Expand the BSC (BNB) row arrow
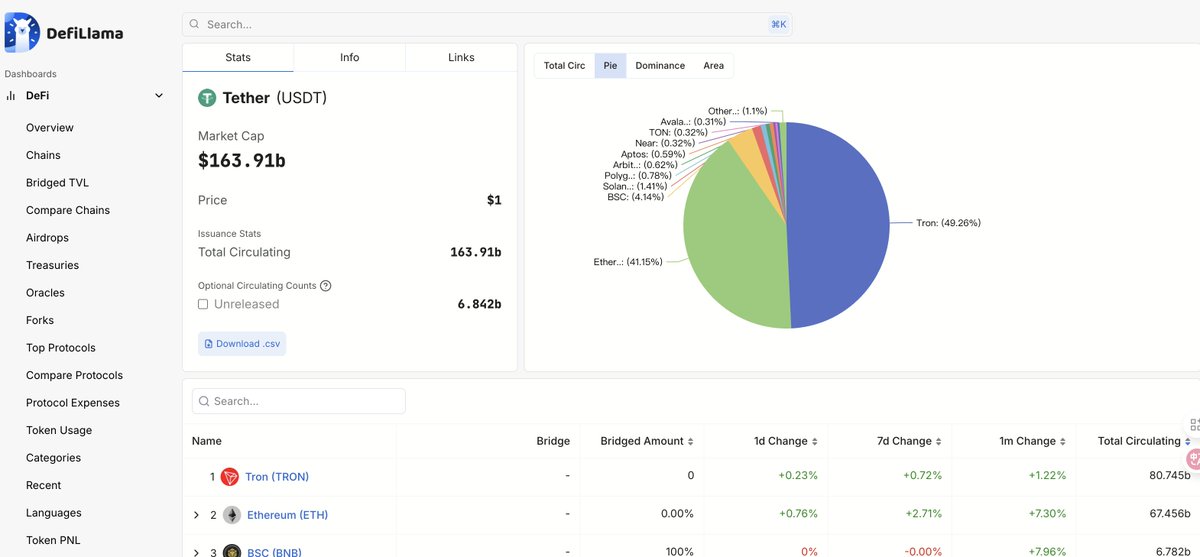 click(x=196, y=552)
